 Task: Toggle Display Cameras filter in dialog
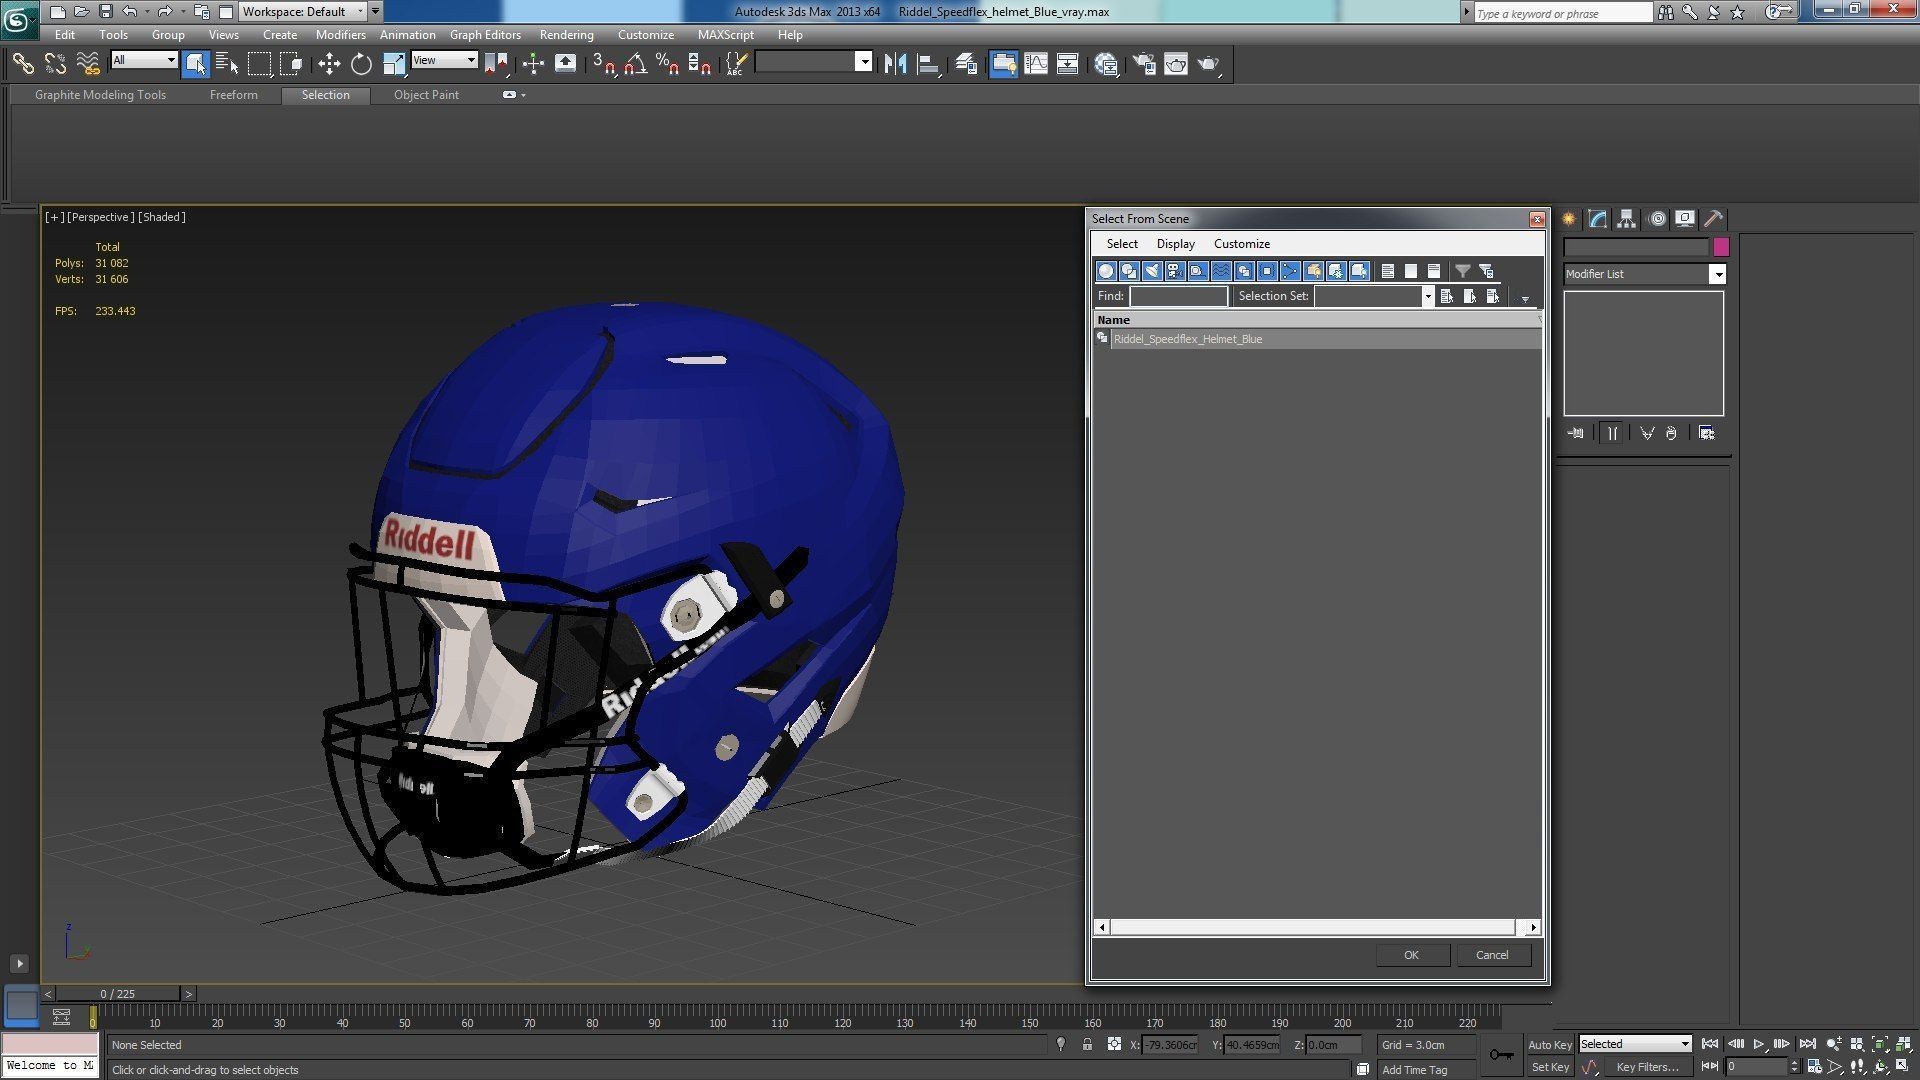click(1175, 271)
